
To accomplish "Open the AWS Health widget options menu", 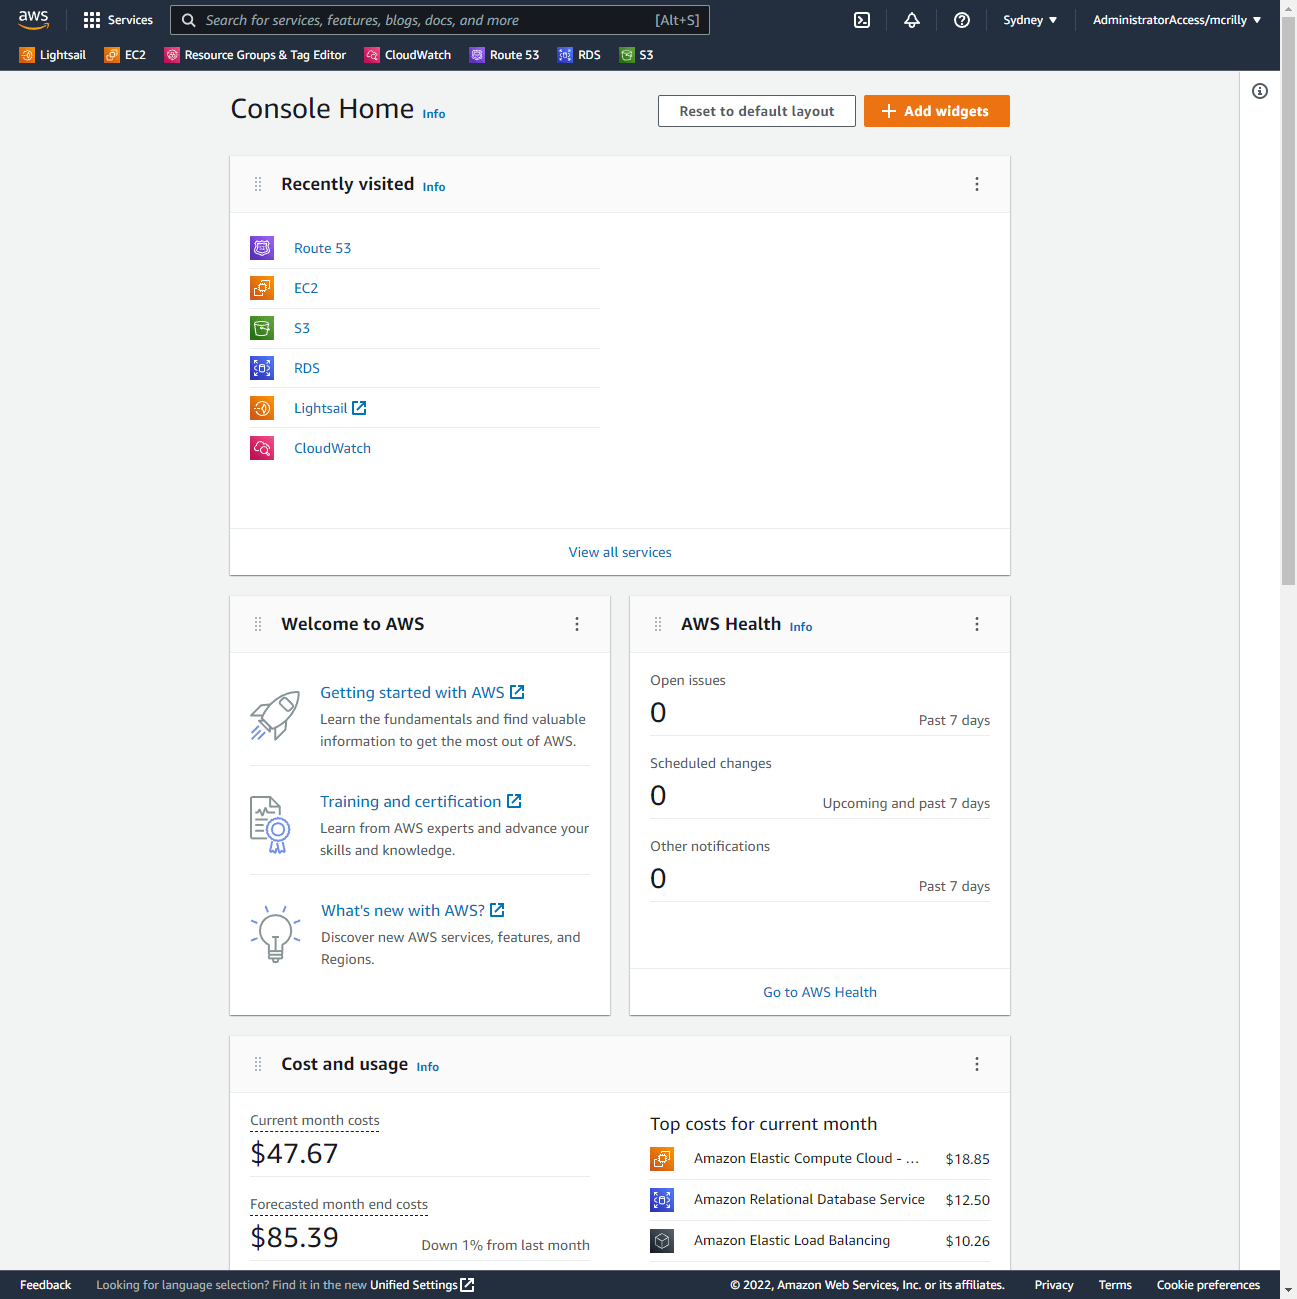I will click(977, 624).
